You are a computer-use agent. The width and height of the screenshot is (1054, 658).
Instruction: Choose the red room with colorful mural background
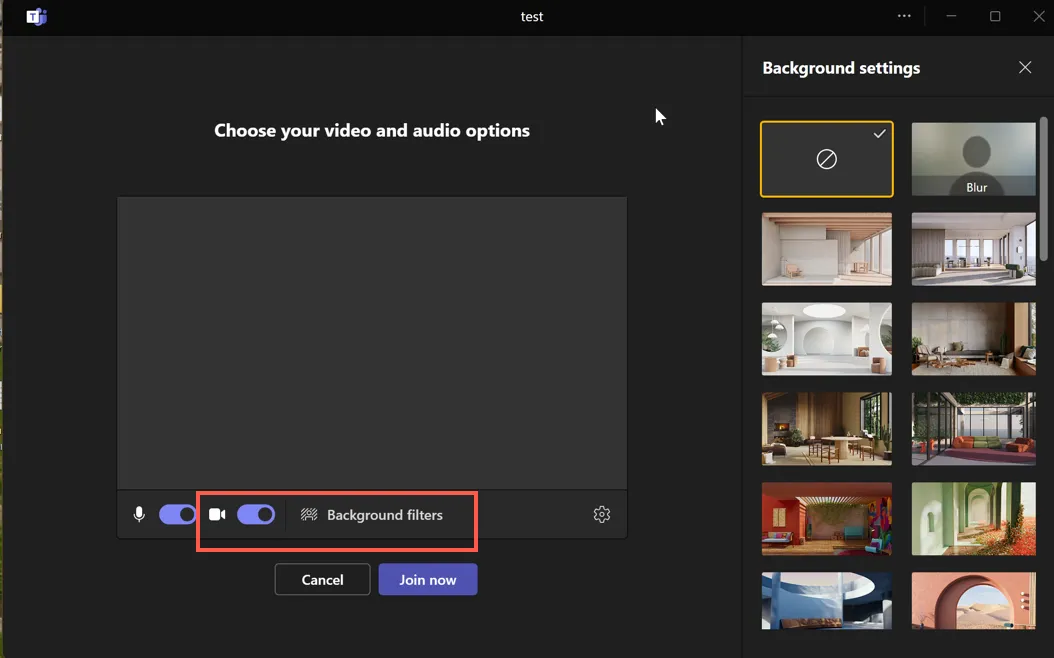[x=827, y=519]
